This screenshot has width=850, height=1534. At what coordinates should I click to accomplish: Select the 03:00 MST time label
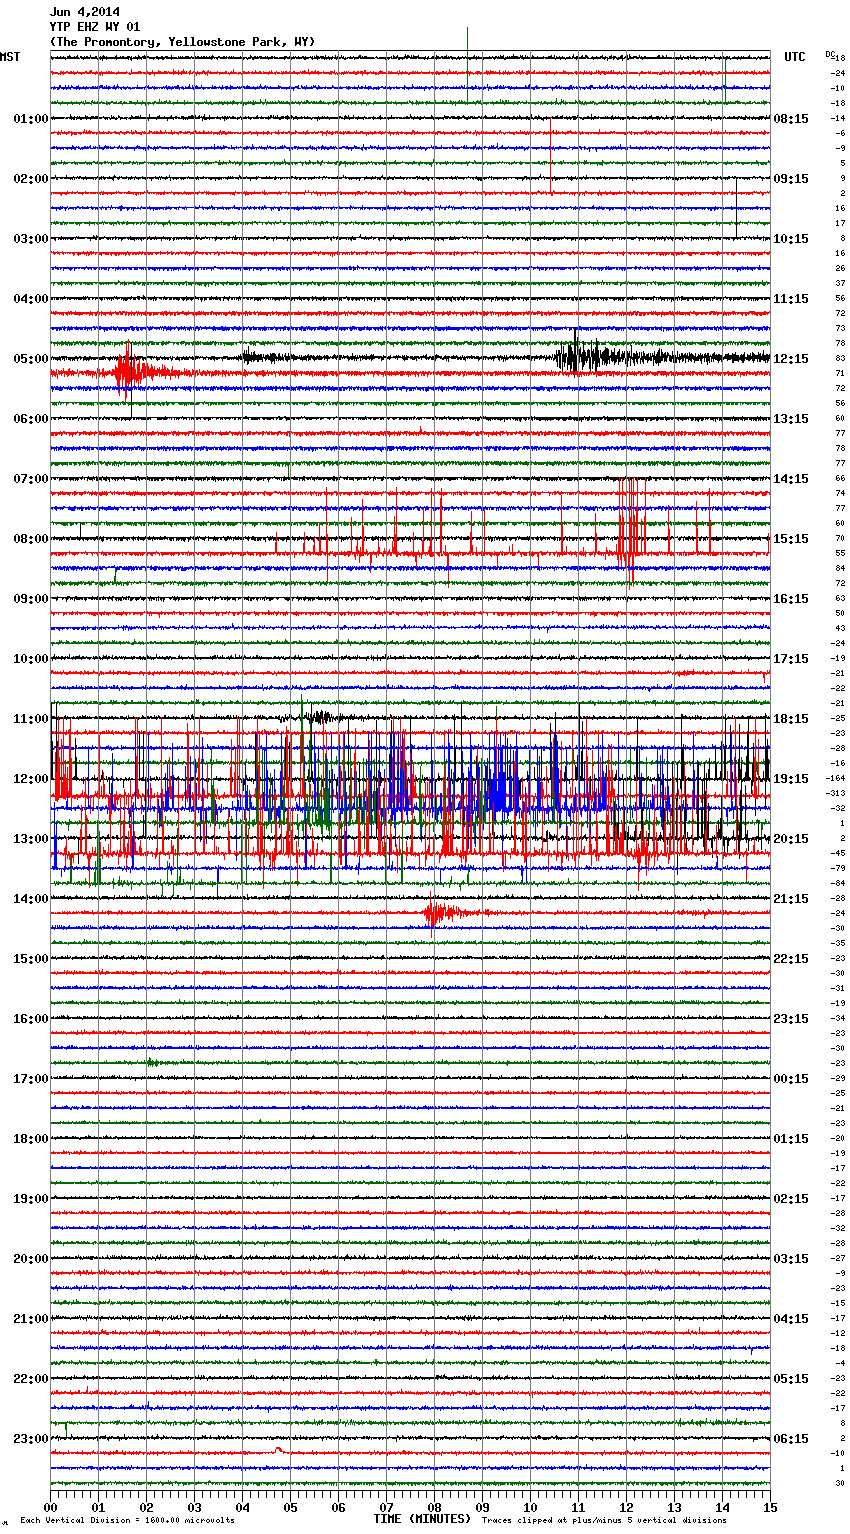(30, 239)
